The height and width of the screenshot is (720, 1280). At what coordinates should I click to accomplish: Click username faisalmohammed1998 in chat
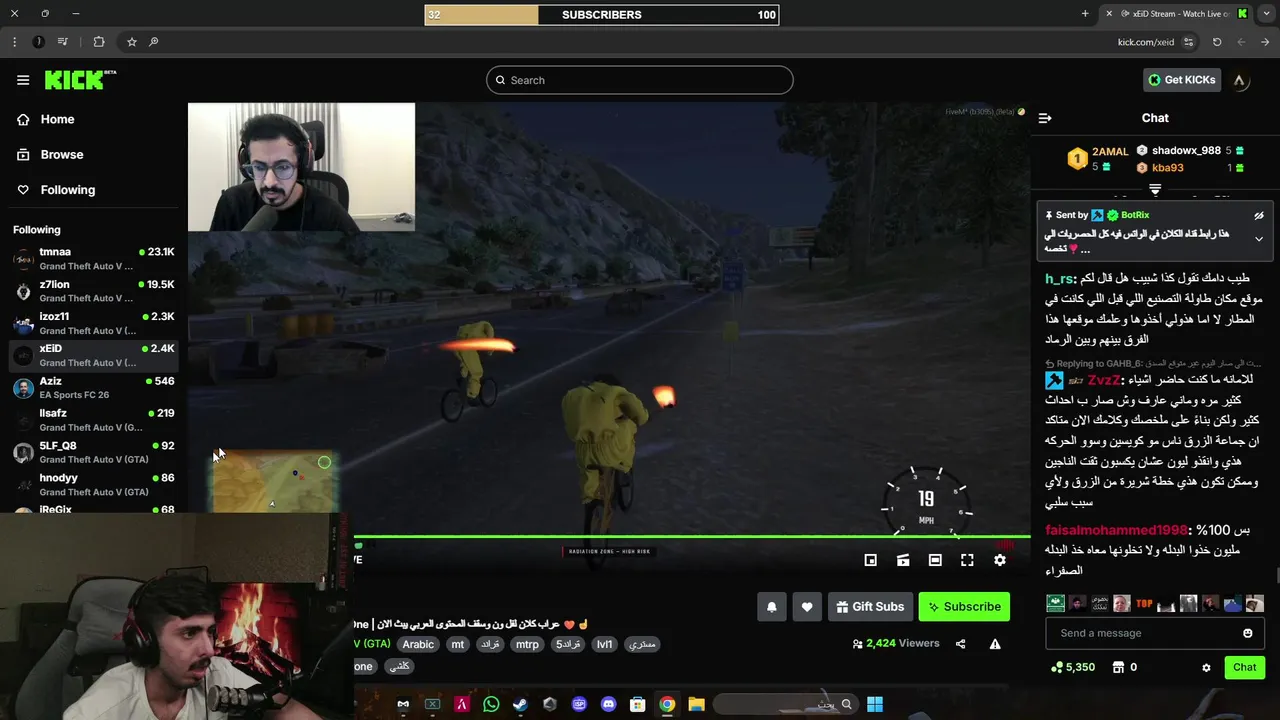(1116, 530)
